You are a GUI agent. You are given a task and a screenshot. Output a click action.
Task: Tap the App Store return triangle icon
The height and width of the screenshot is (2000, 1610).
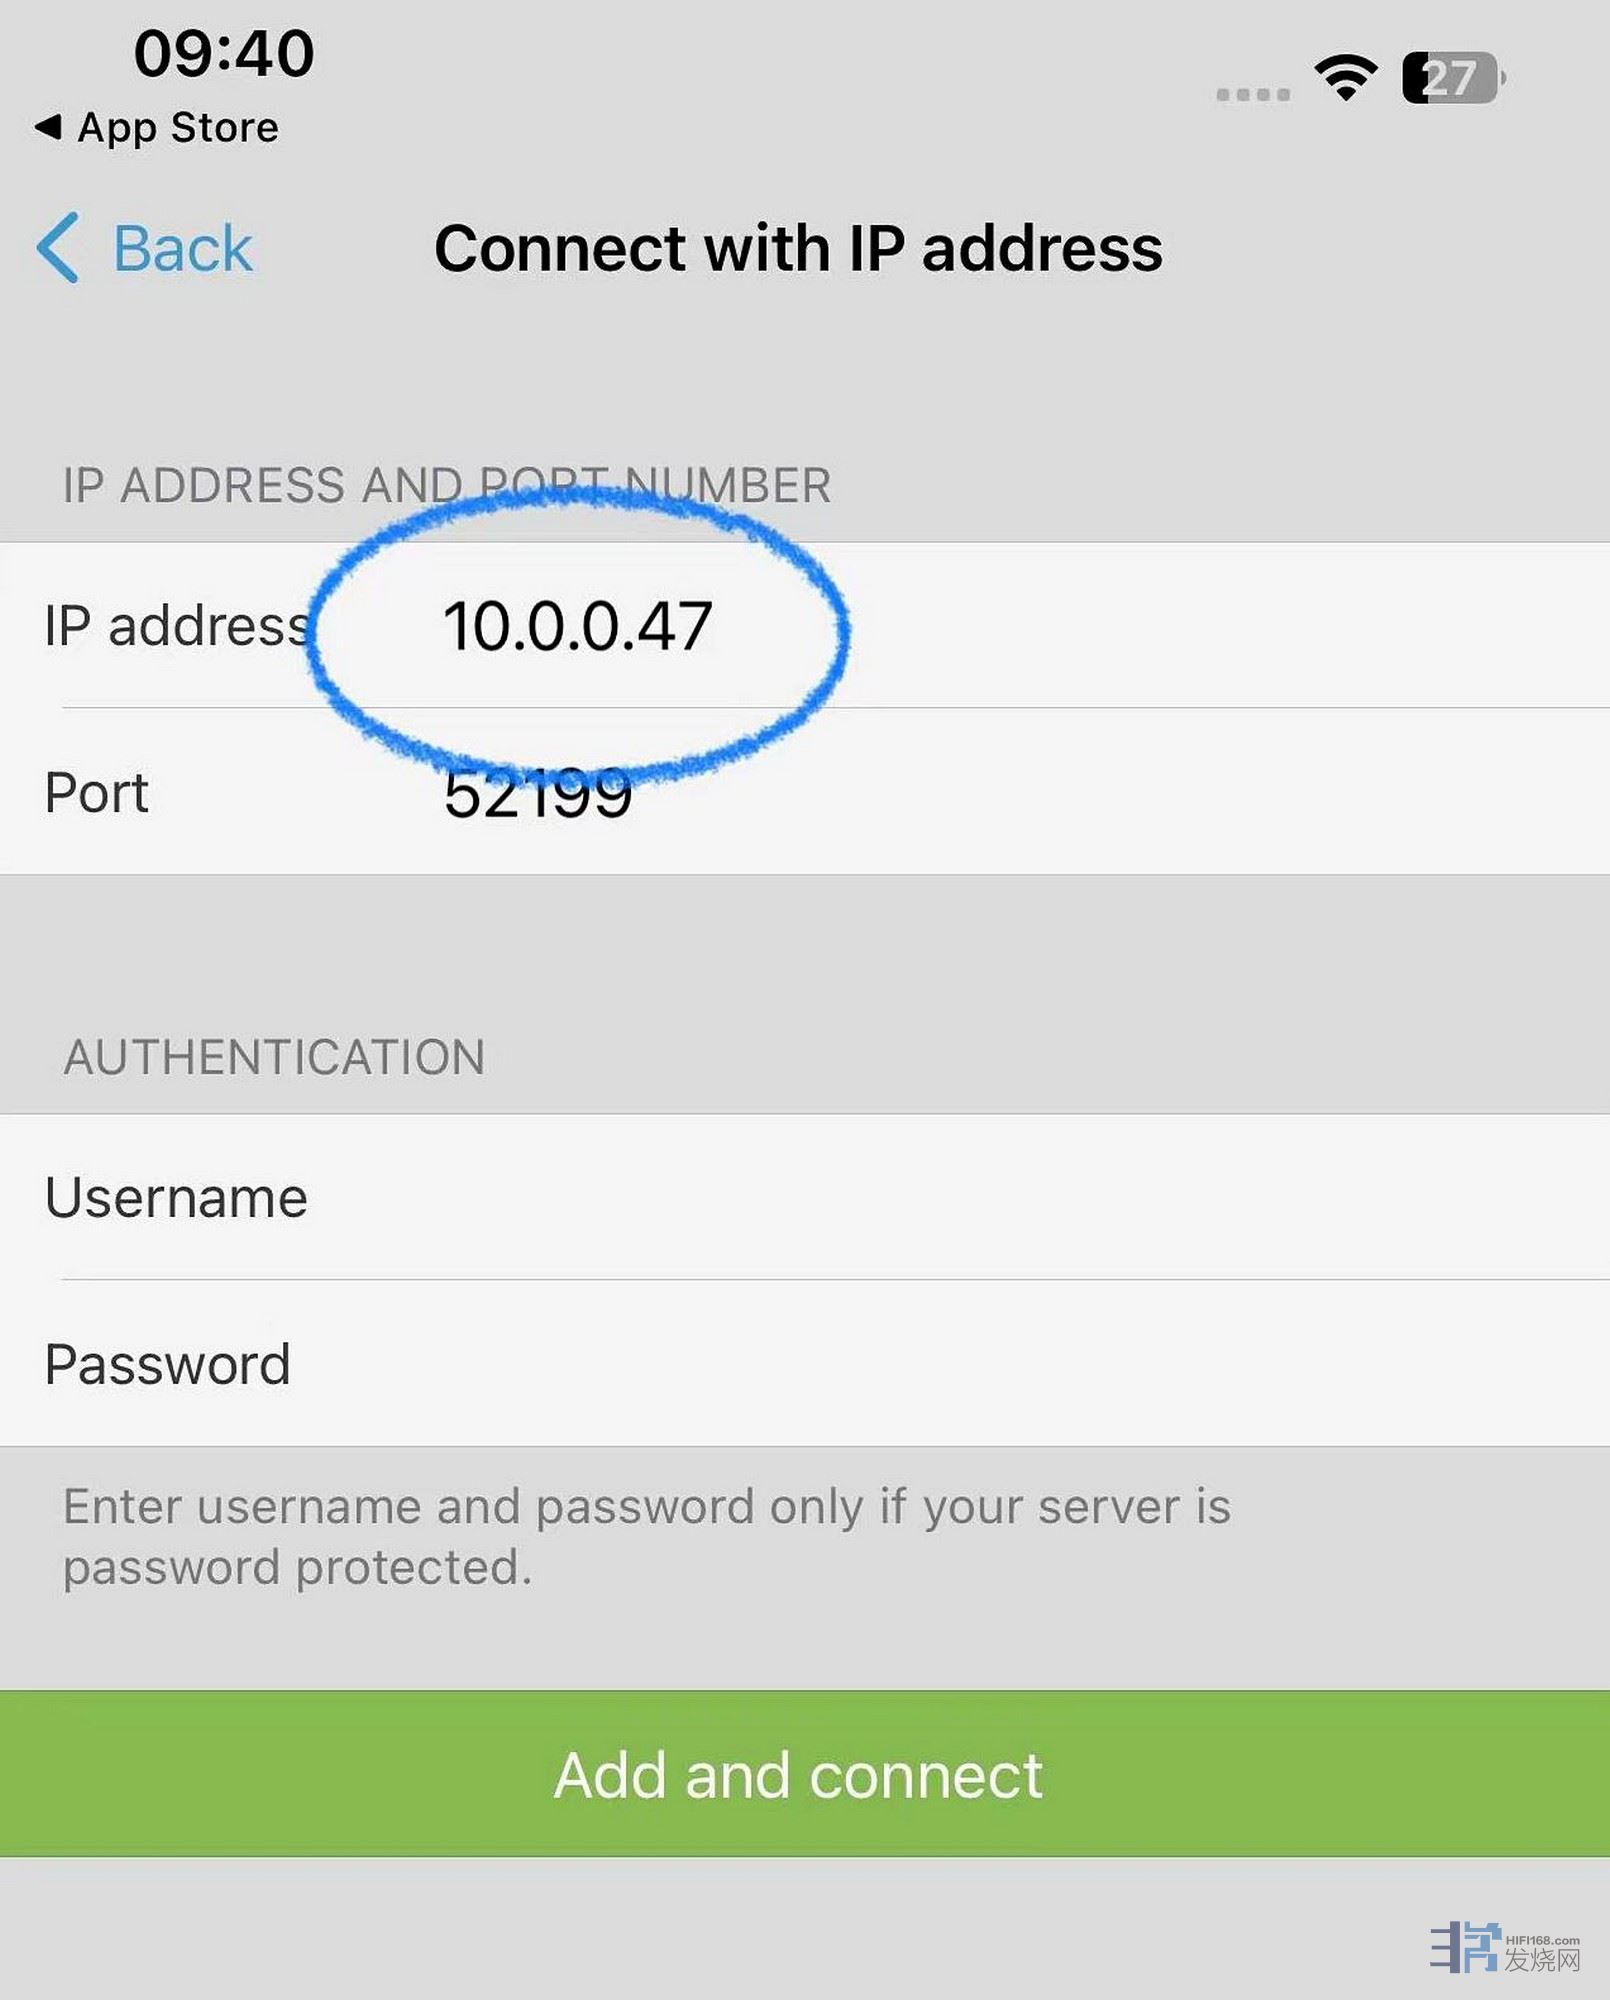coord(47,127)
